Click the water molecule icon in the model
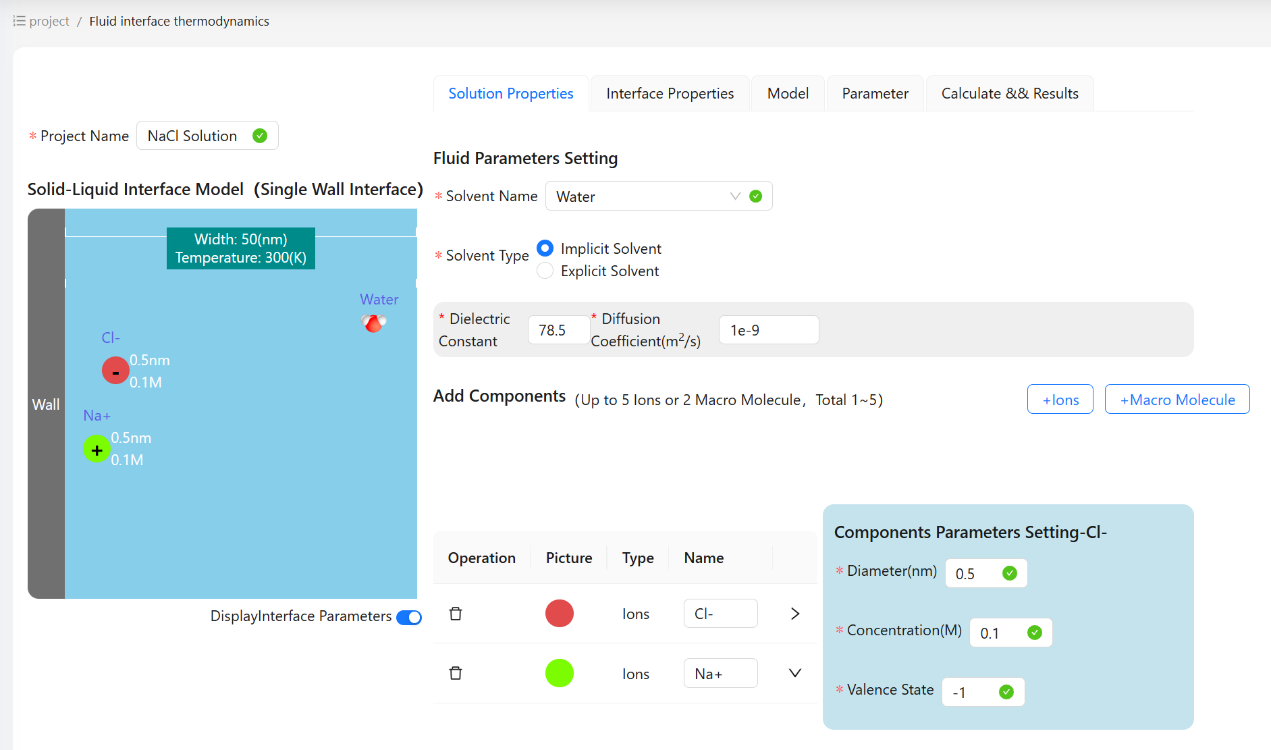The width and height of the screenshot is (1271, 750). coord(374,322)
